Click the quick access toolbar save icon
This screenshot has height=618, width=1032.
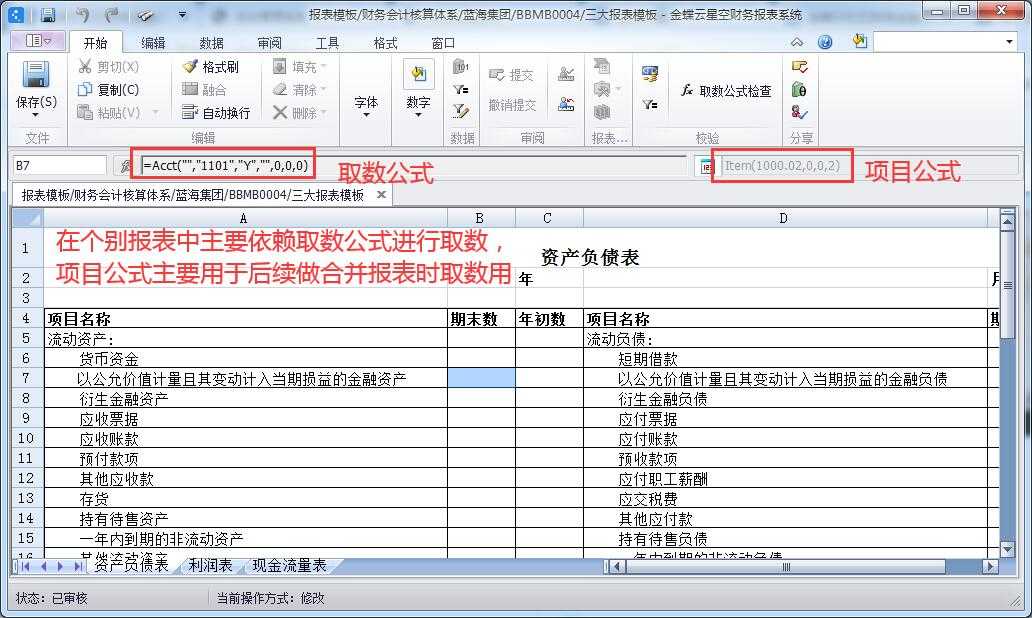click(x=48, y=15)
